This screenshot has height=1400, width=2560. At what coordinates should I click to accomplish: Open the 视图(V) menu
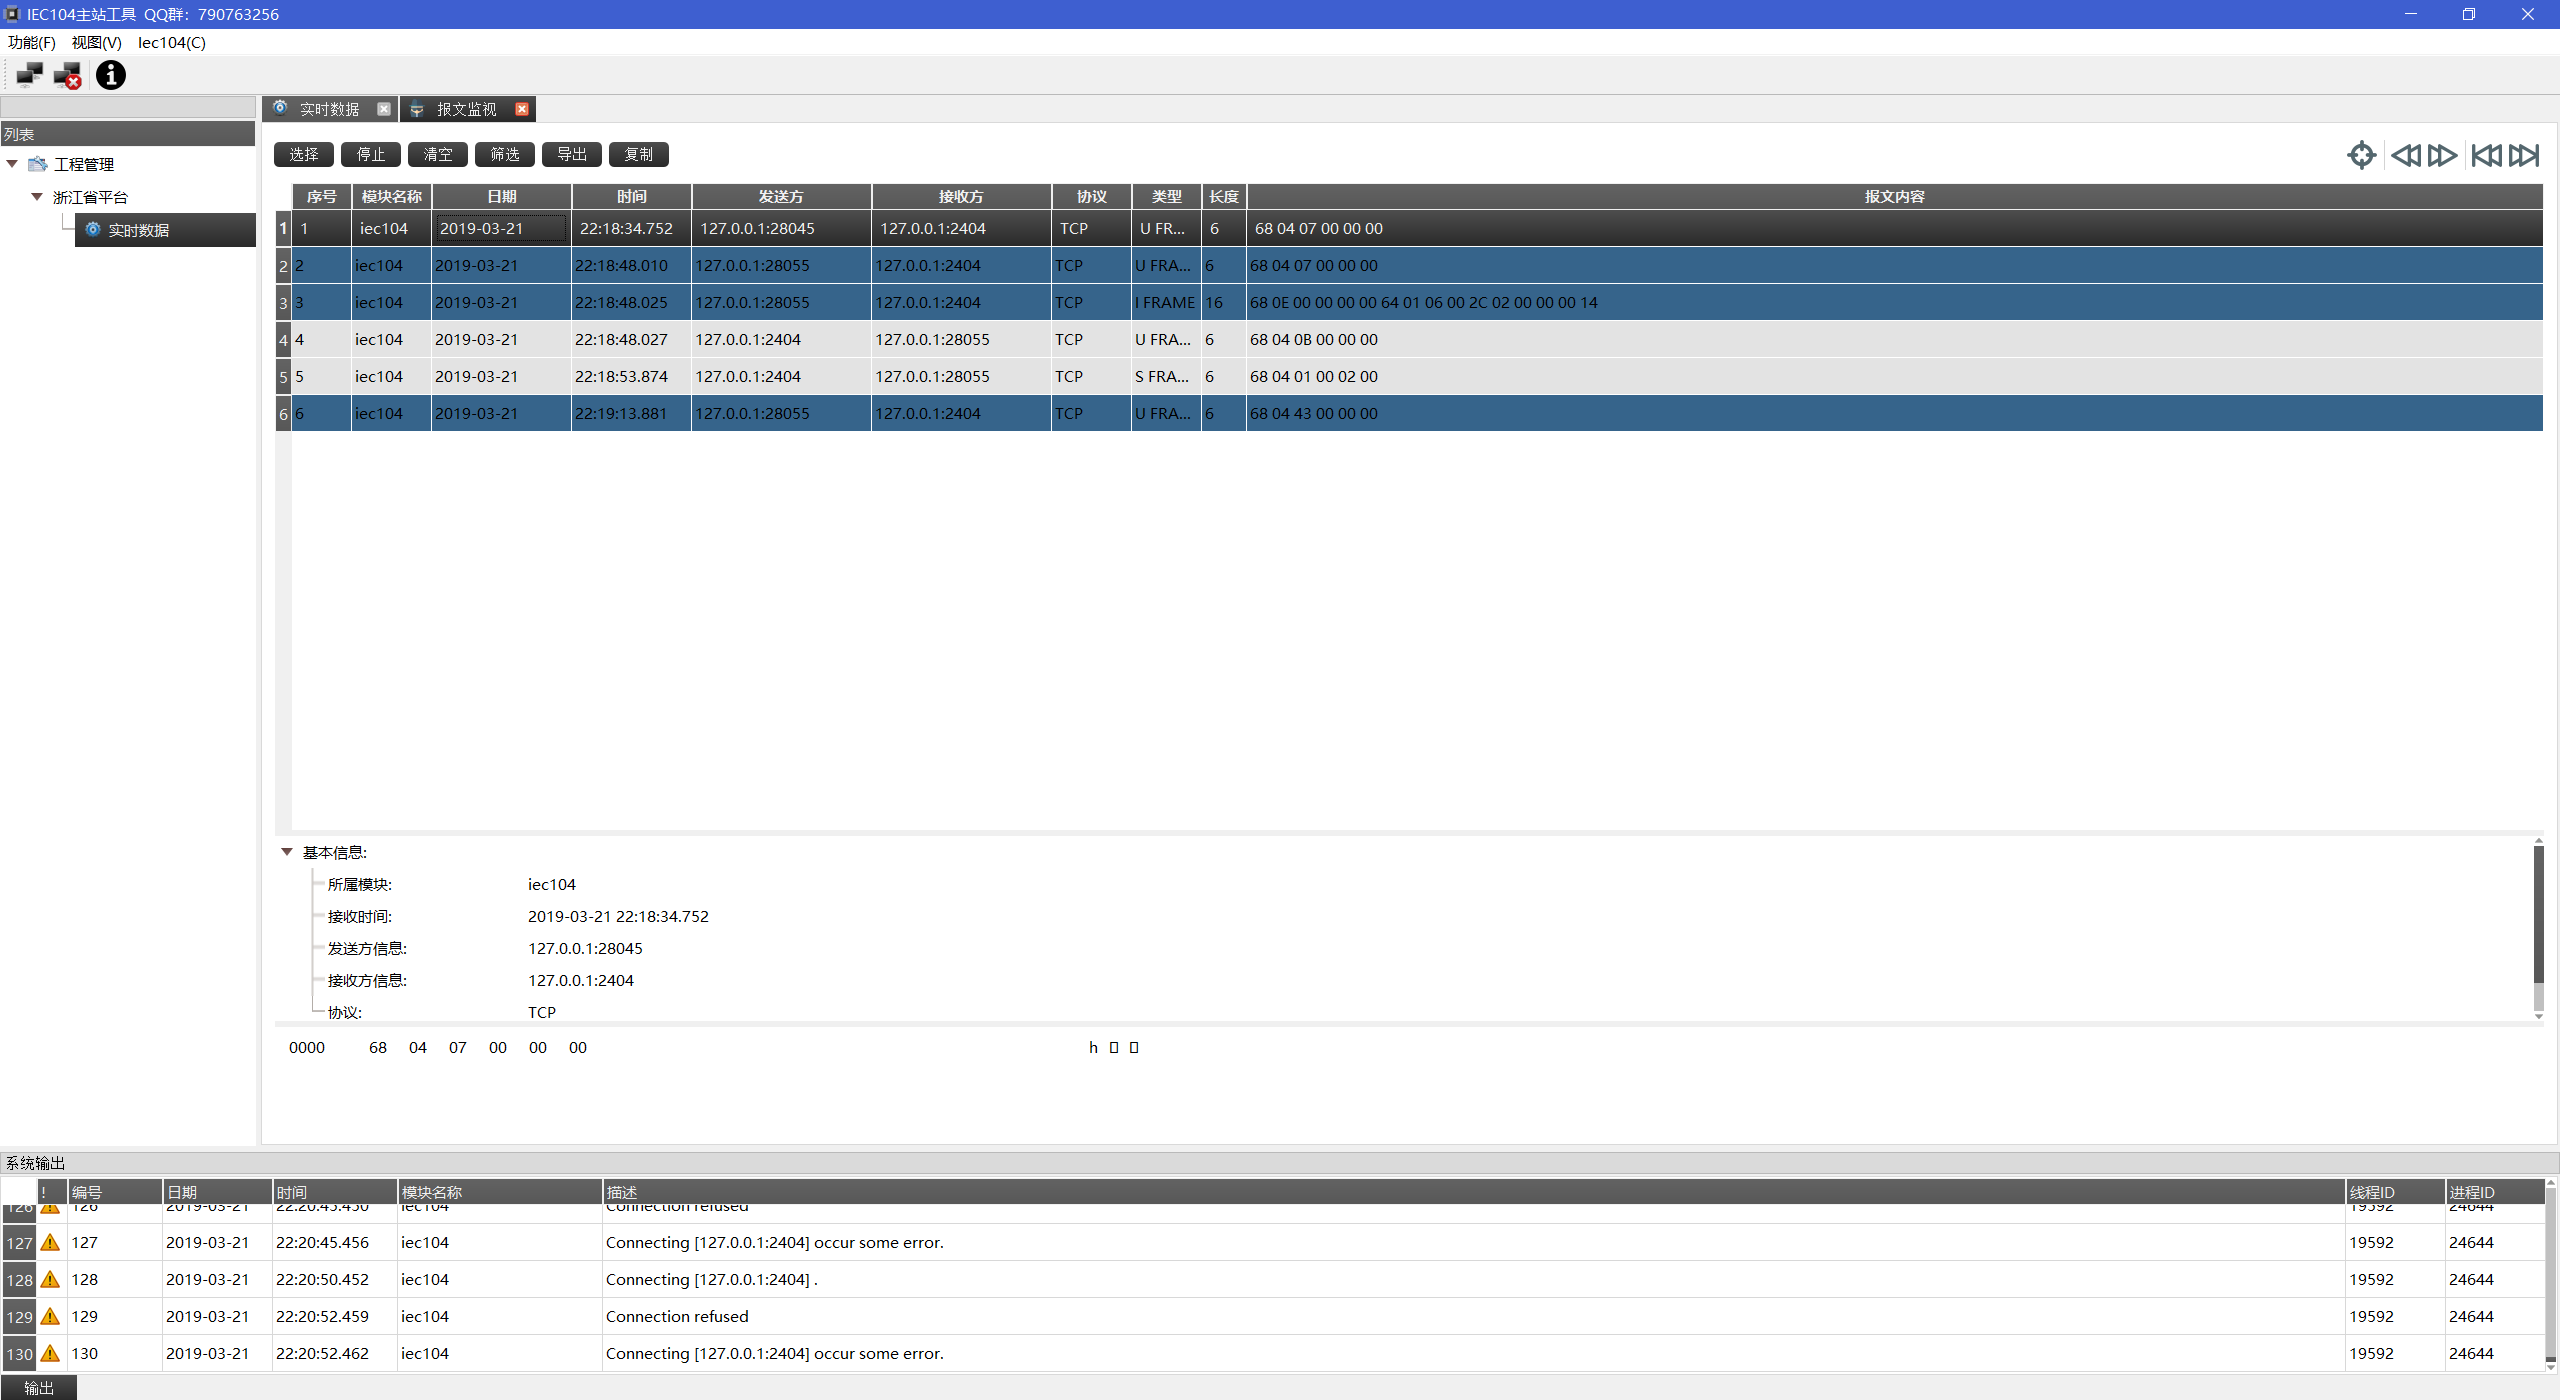[96, 42]
